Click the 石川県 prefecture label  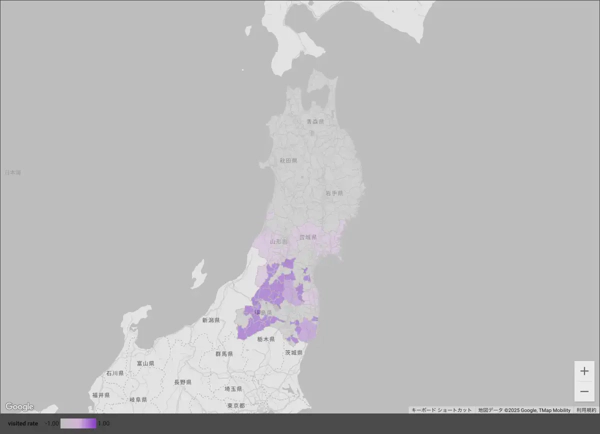115,373
